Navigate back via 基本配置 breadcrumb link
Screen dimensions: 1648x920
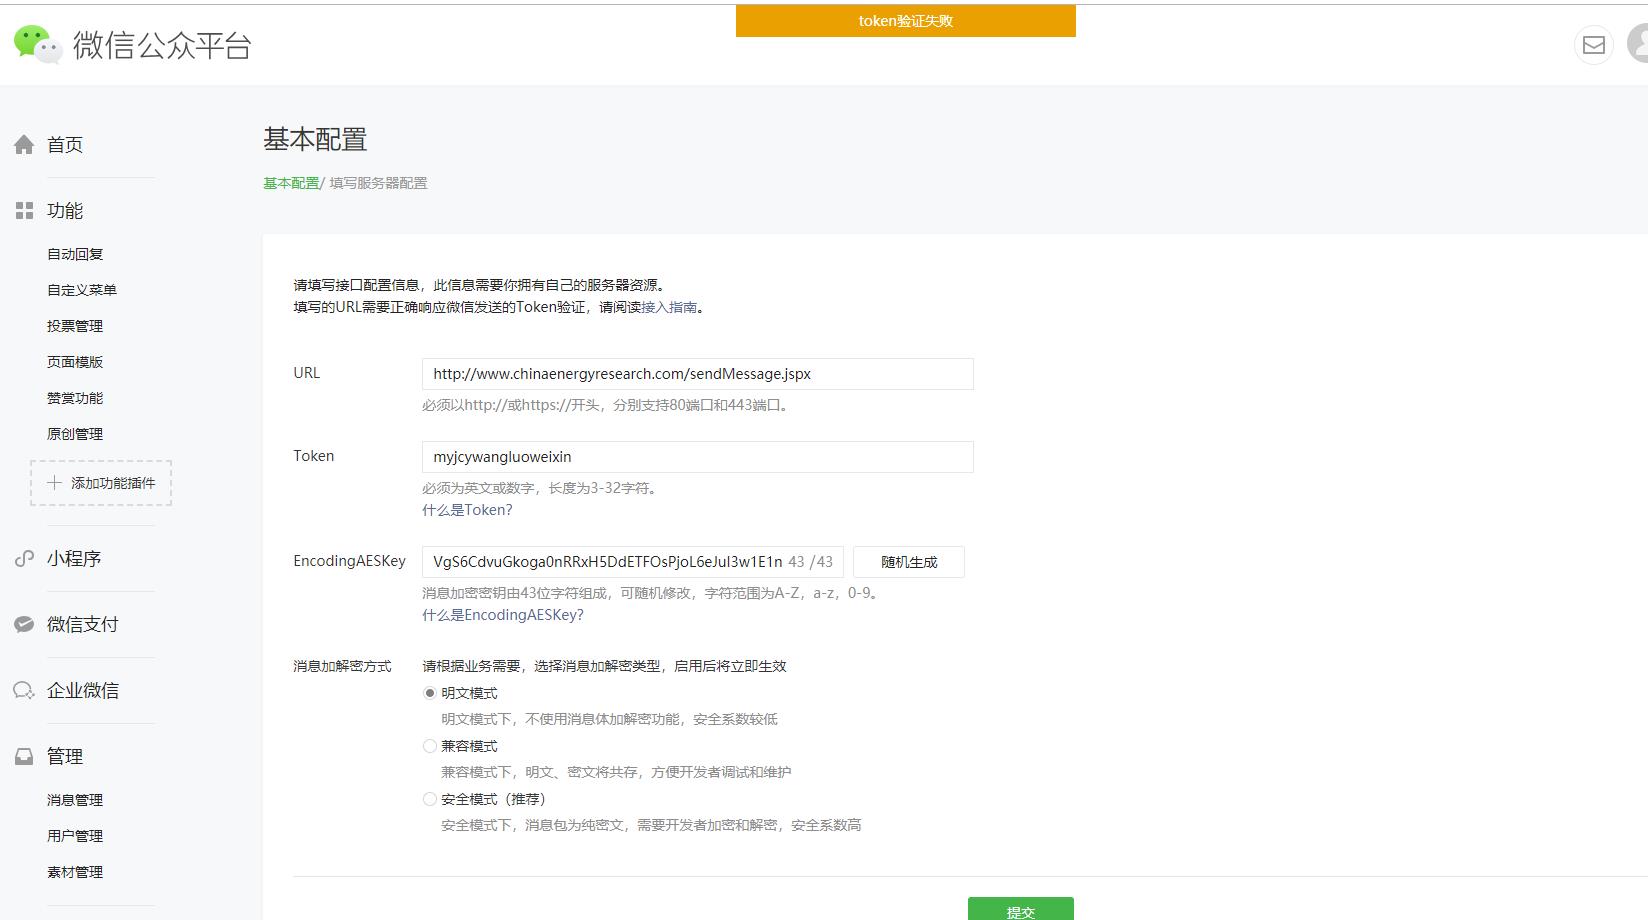click(291, 183)
